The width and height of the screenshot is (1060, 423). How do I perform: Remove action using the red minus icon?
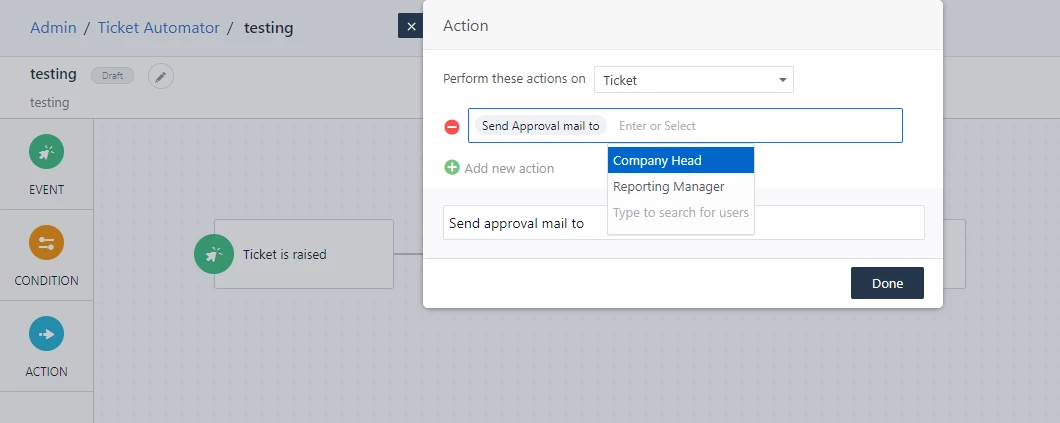[x=452, y=126]
